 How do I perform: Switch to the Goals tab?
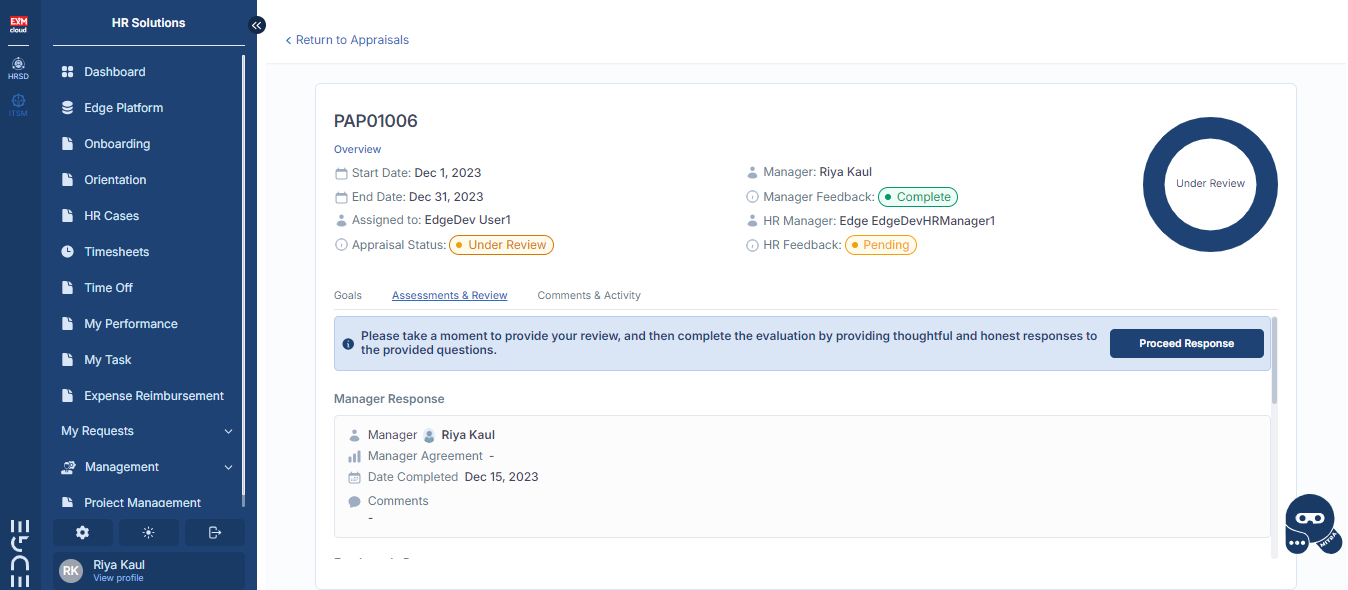point(348,295)
